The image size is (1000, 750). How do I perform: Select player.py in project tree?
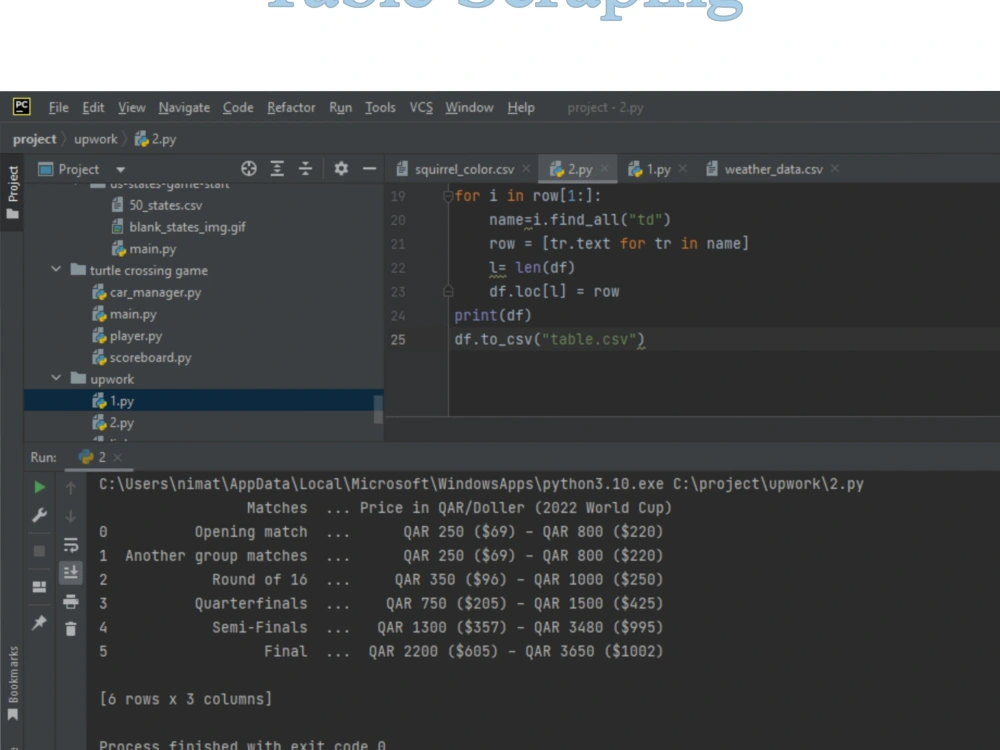pyautogui.click(x=128, y=336)
